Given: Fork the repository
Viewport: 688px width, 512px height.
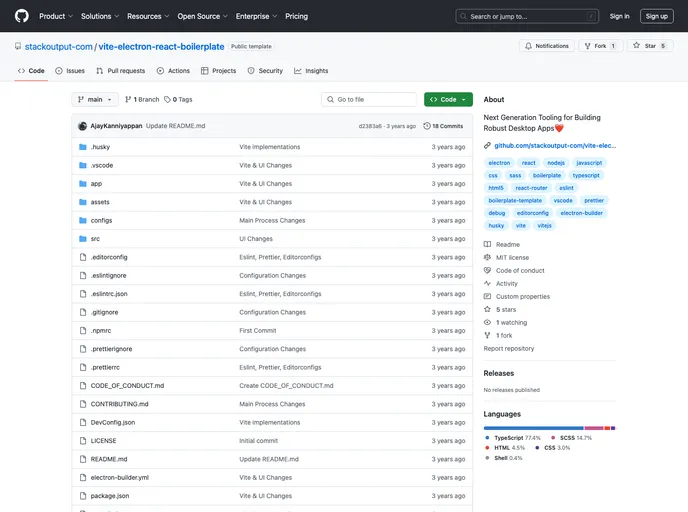Looking at the screenshot, I should 600,46.
